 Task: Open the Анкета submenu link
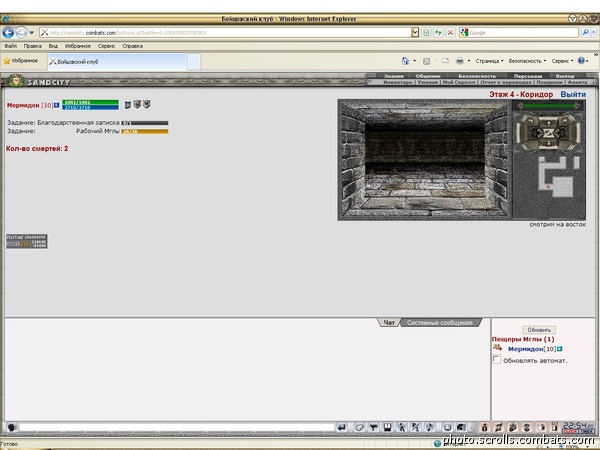pos(577,82)
